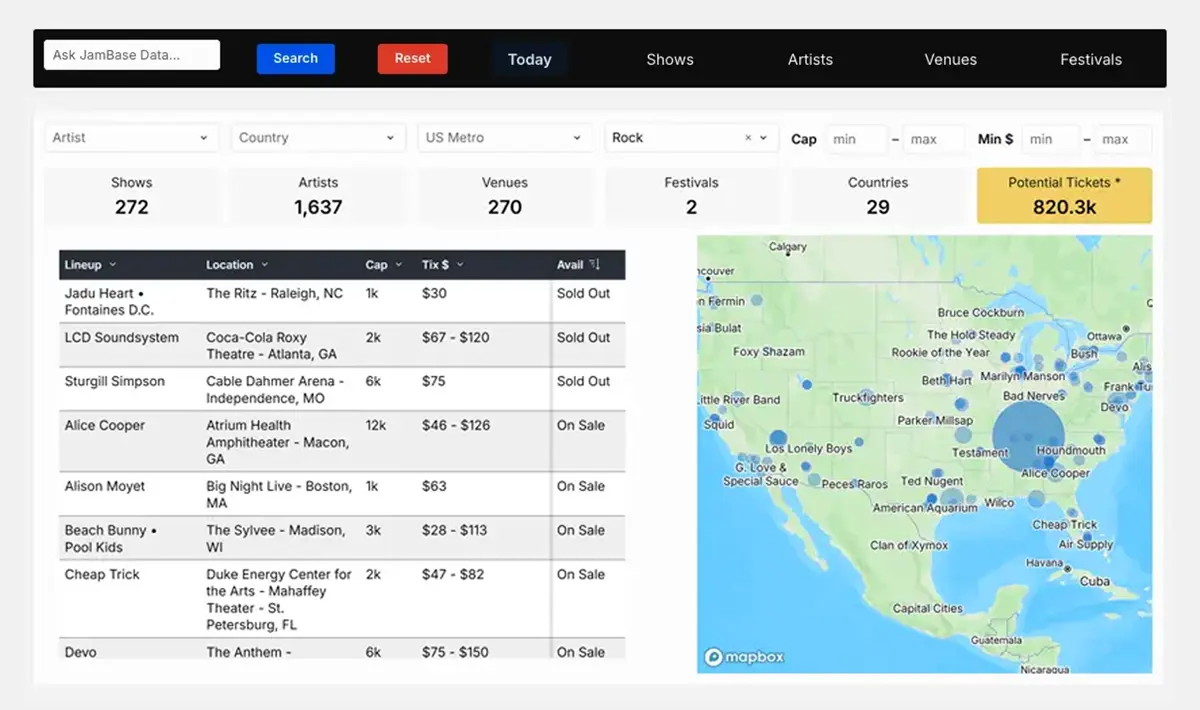Click the Lineup column sort chevron
1200x710 pixels.
113,265
